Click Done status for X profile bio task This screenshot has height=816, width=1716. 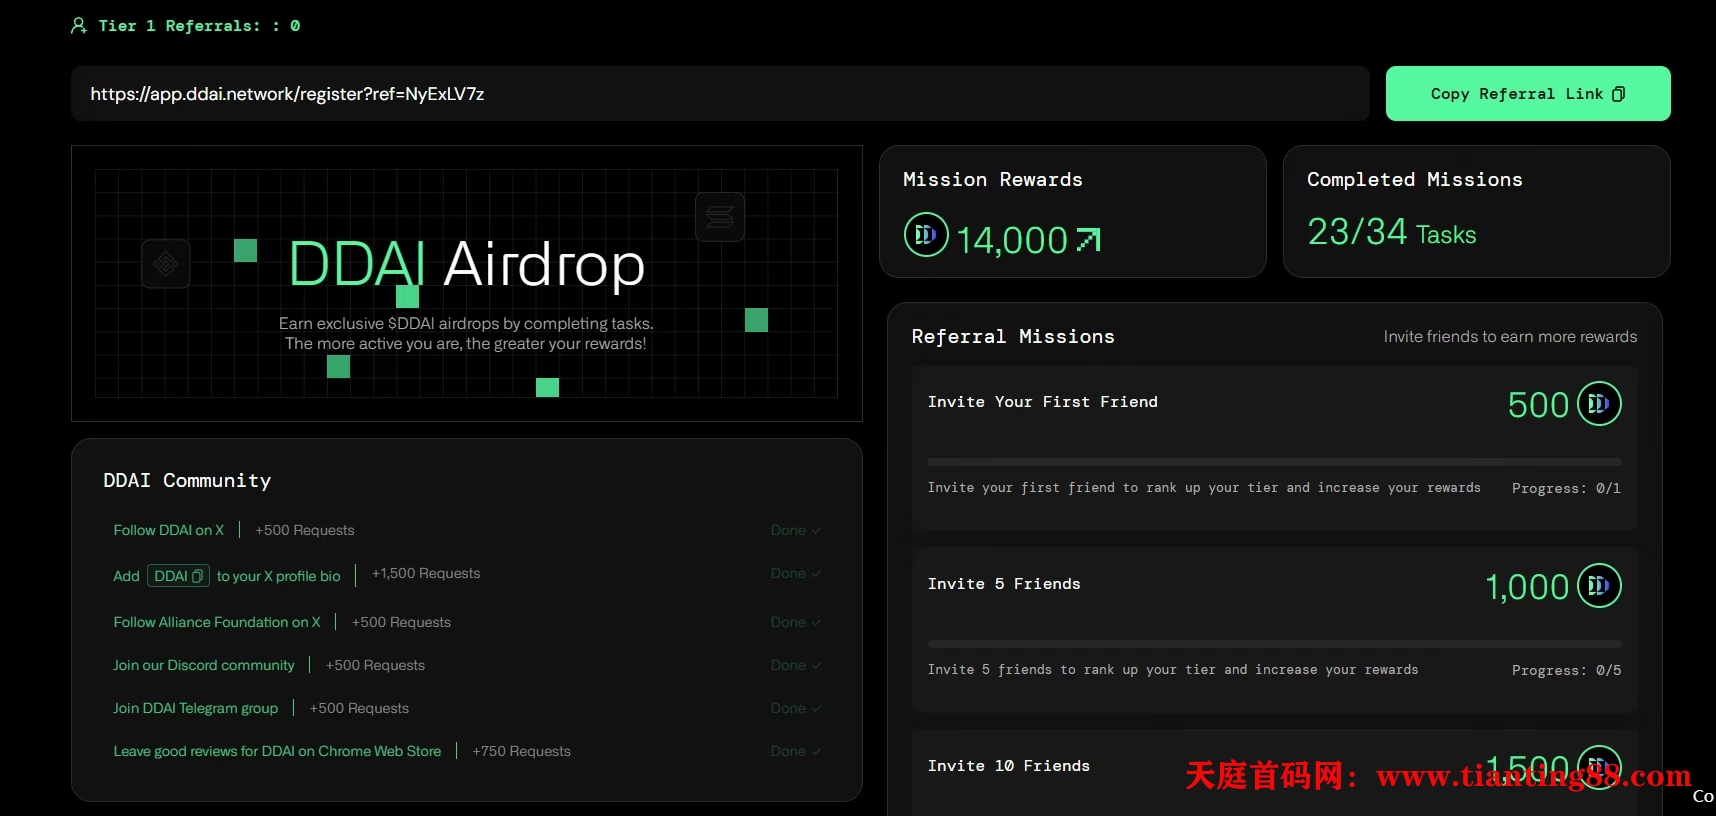(x=795, y=573)
